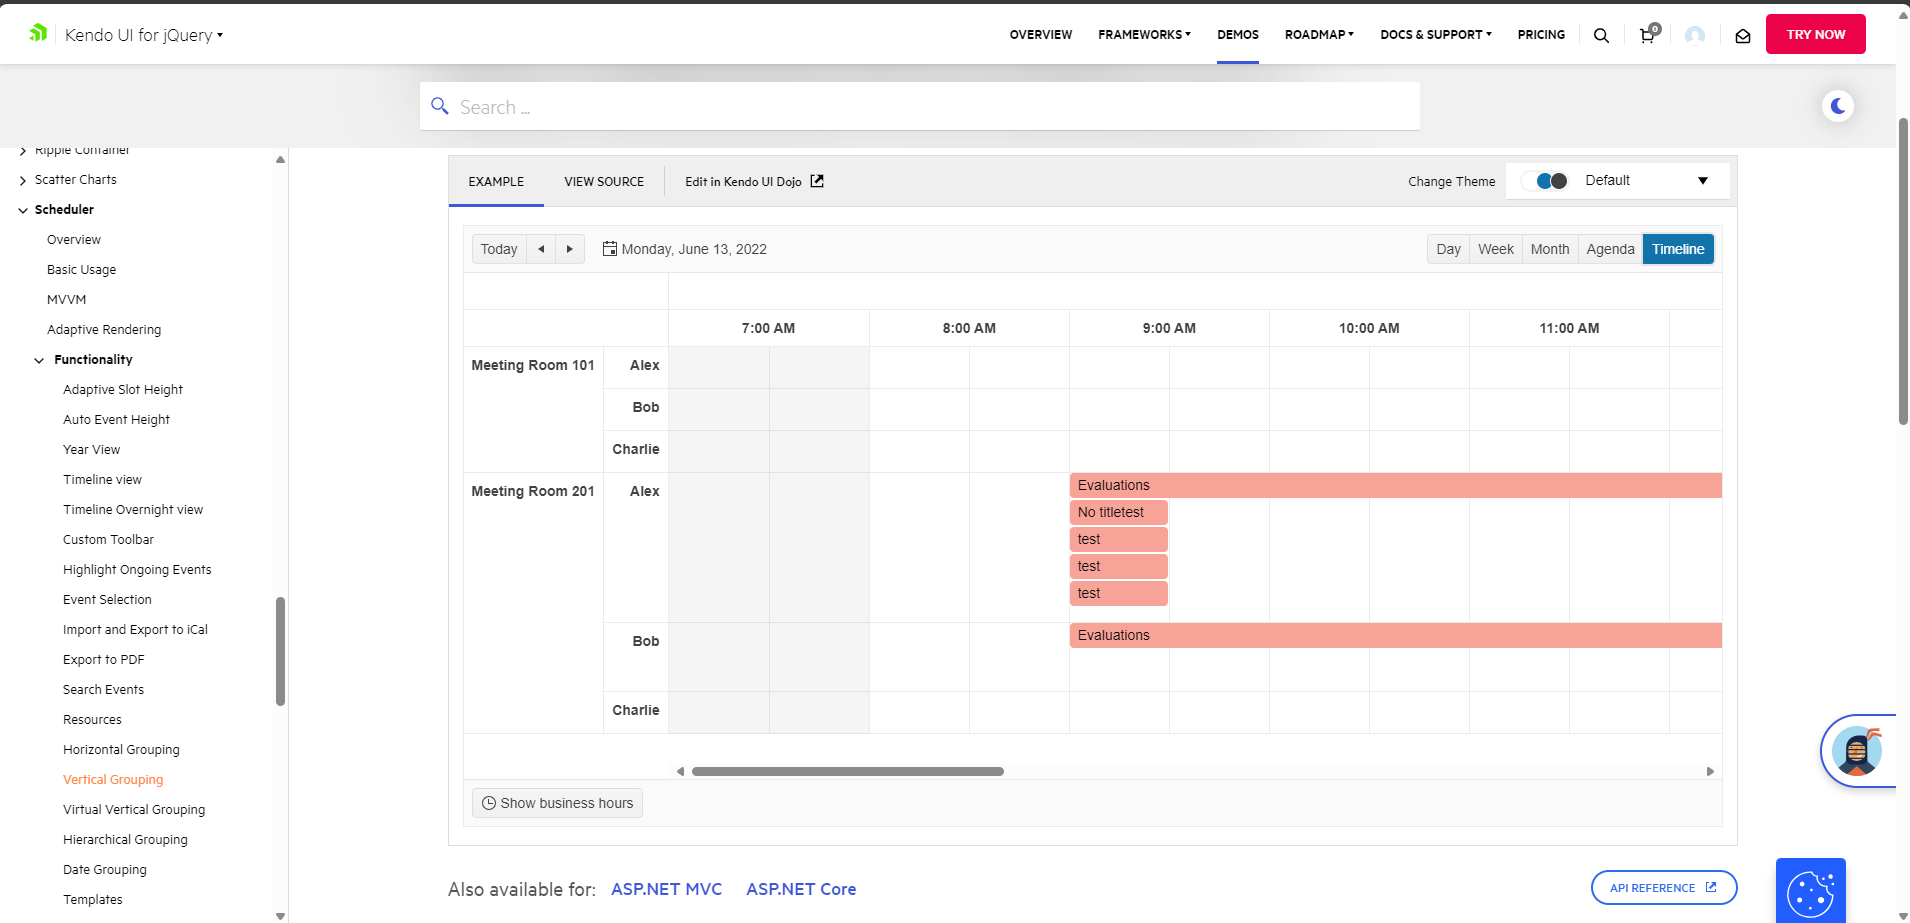Click the header search magnifier icon

(x=1601, y=35)
